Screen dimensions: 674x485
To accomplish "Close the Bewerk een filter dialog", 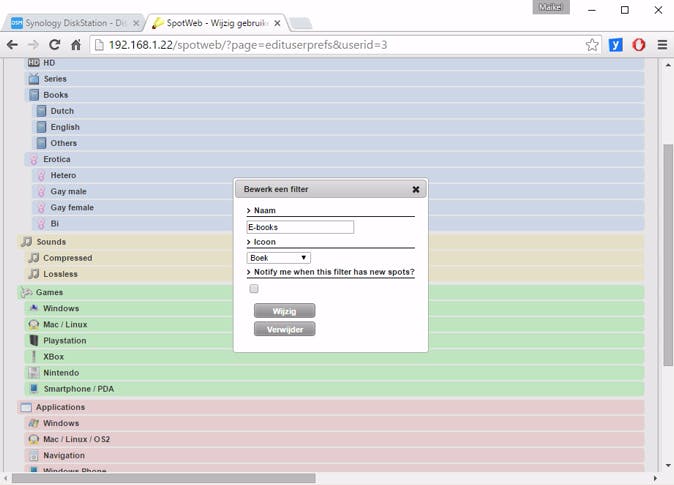I will [x=416, y=189].
